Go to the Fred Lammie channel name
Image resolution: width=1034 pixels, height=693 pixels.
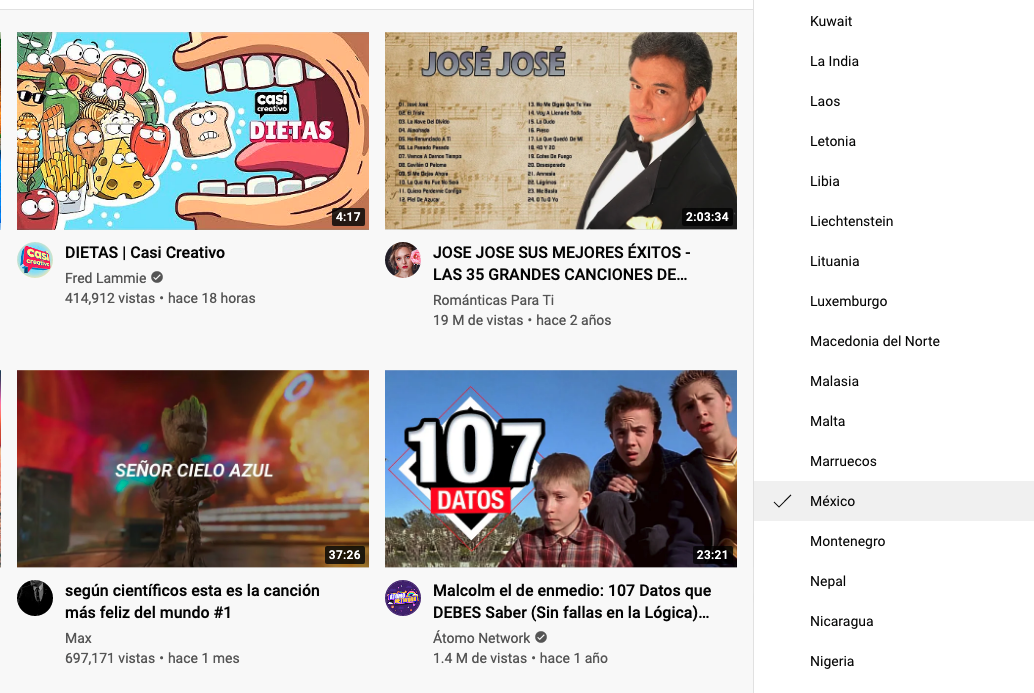(x=106, y=278)
